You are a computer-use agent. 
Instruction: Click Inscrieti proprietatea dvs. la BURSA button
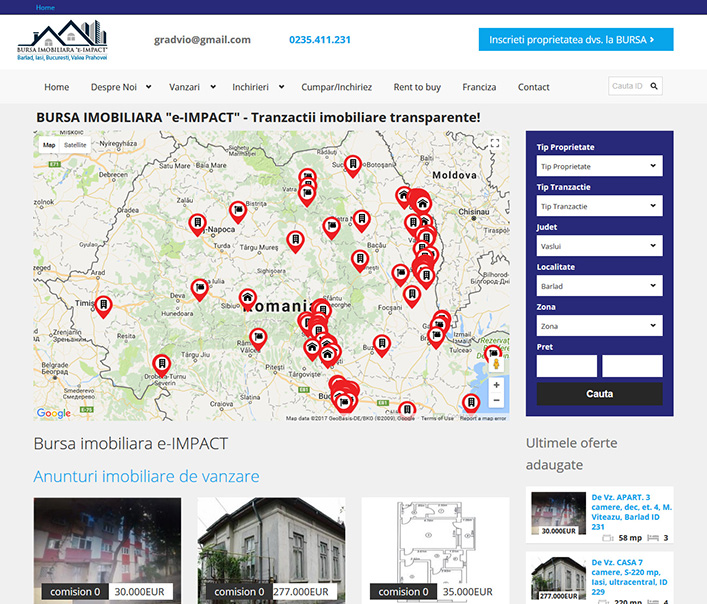click(x=576, y=40)
